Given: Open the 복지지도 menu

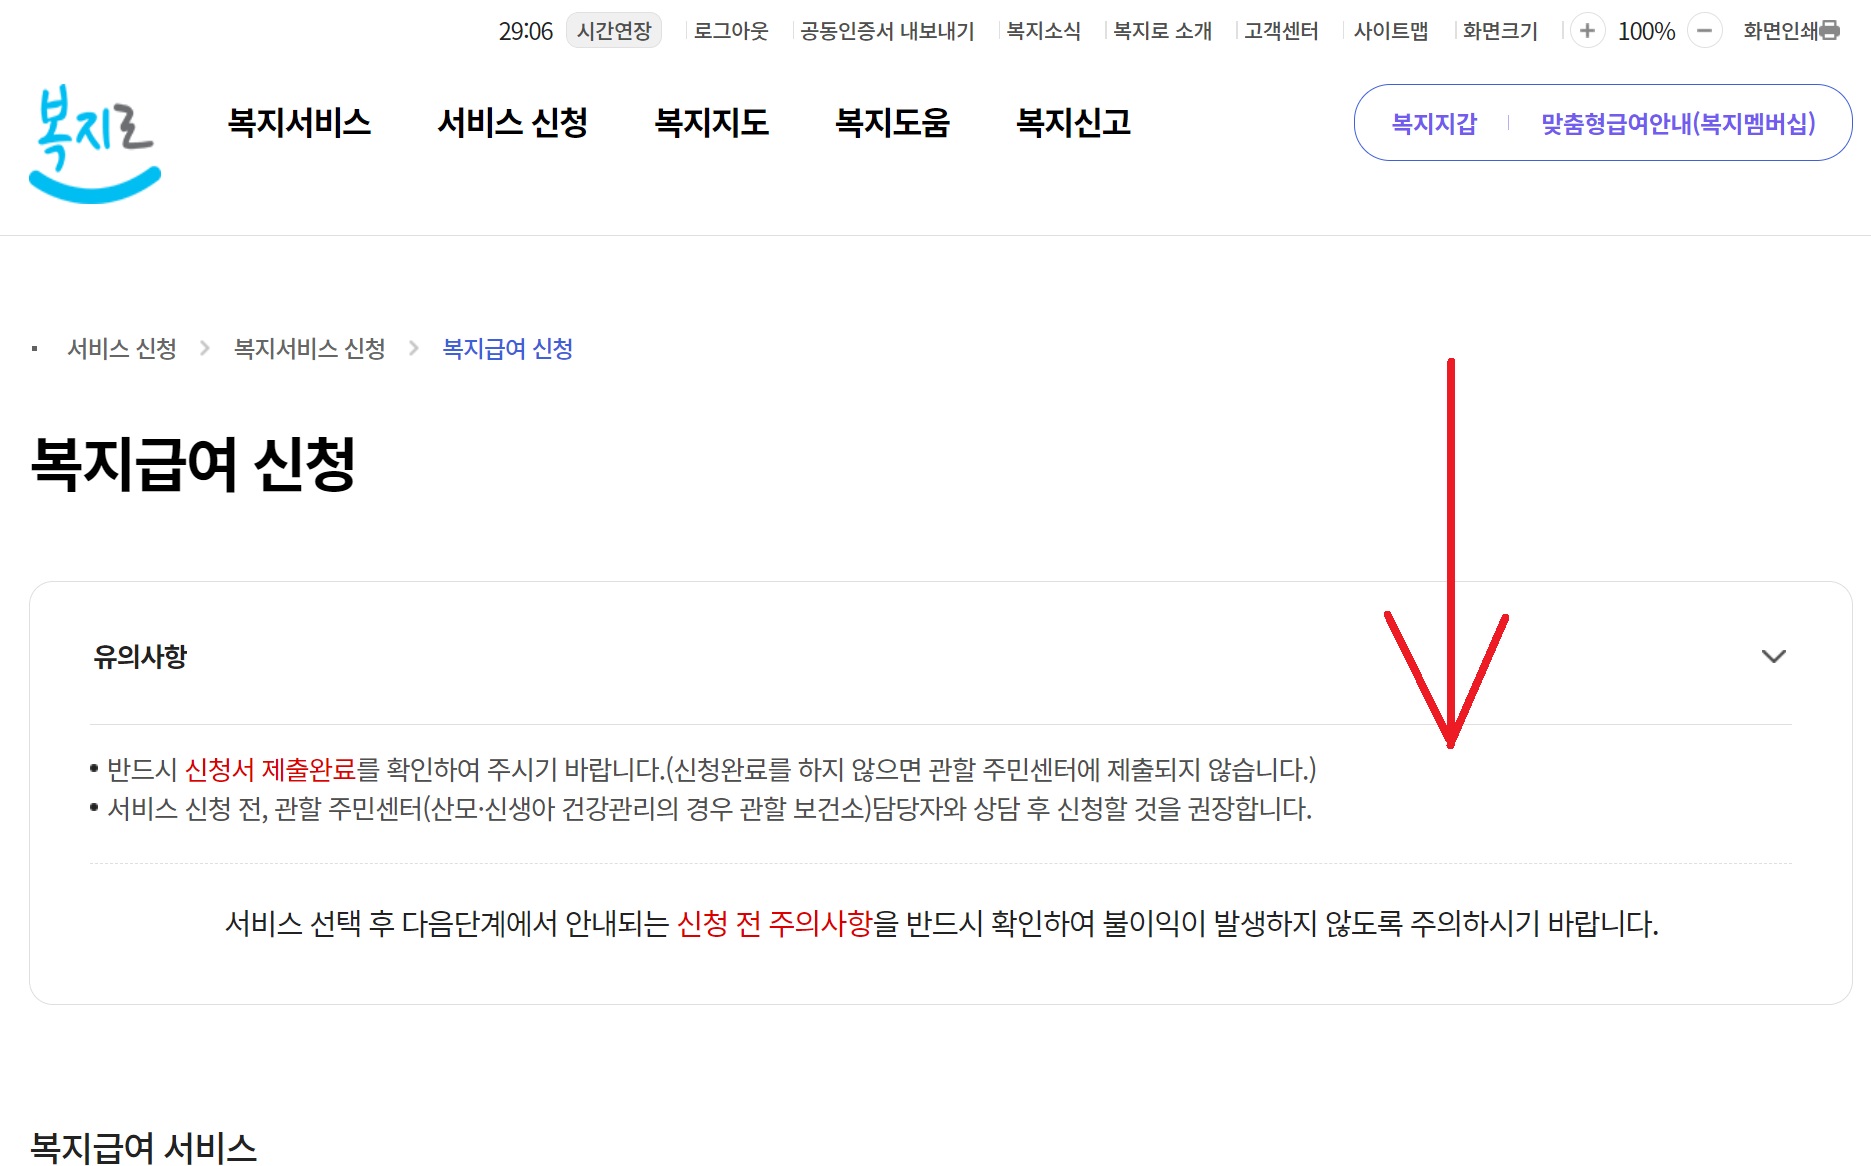Looking at the screenshot, I should (x=712, y=122).
